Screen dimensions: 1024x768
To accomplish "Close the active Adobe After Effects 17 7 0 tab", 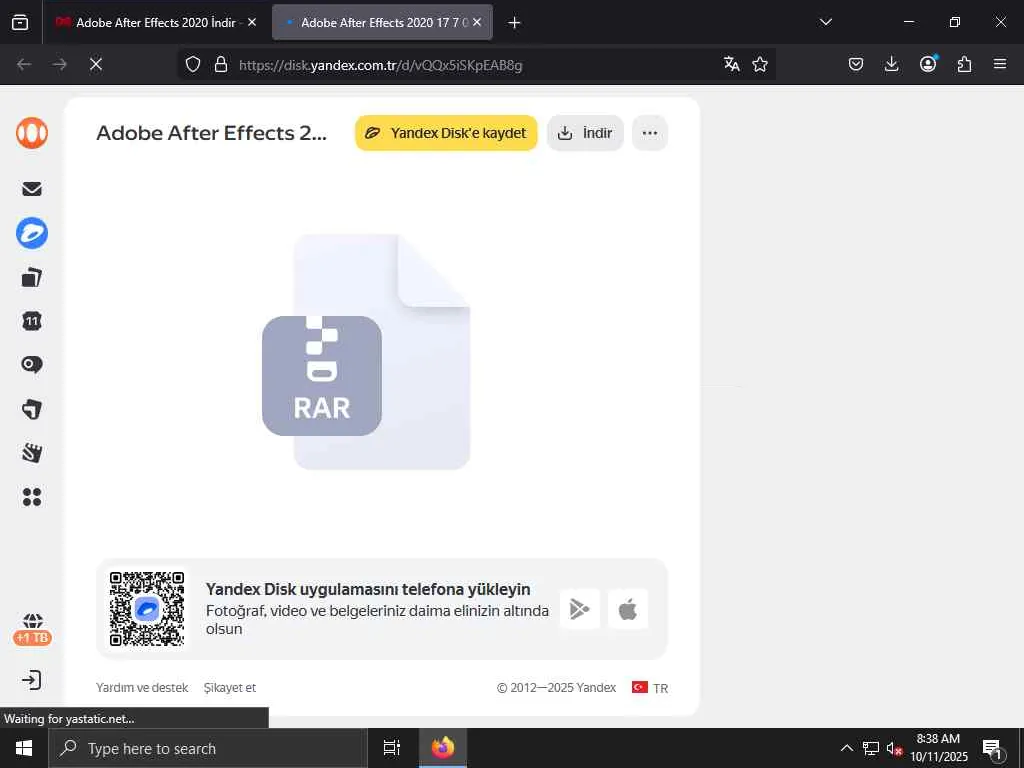I will [477, 22].
